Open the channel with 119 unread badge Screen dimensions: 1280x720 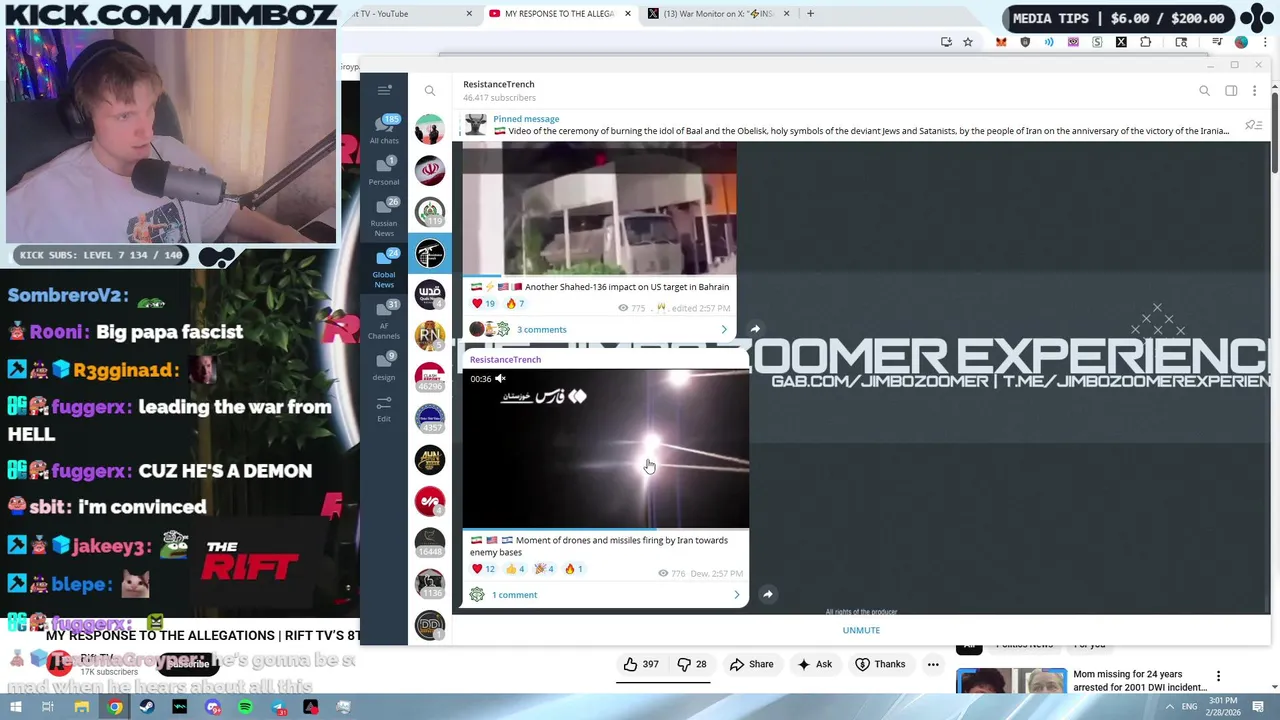pyautogui.click(x=430, y=213)
